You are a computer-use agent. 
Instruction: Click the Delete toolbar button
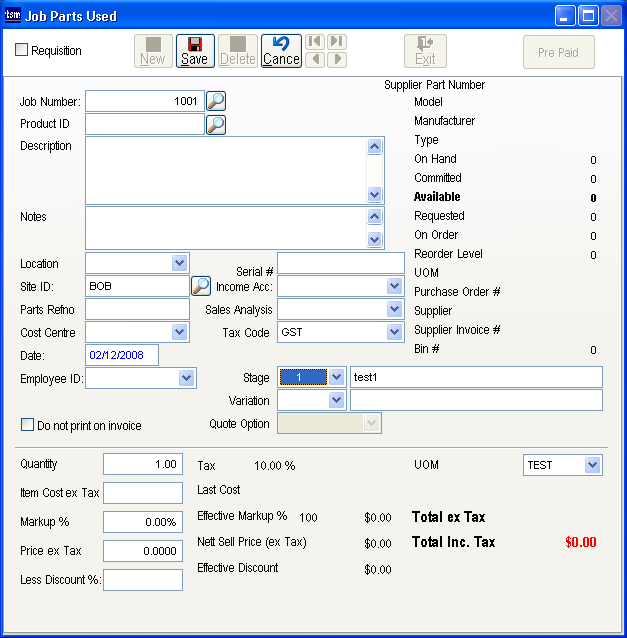[238, 51]
